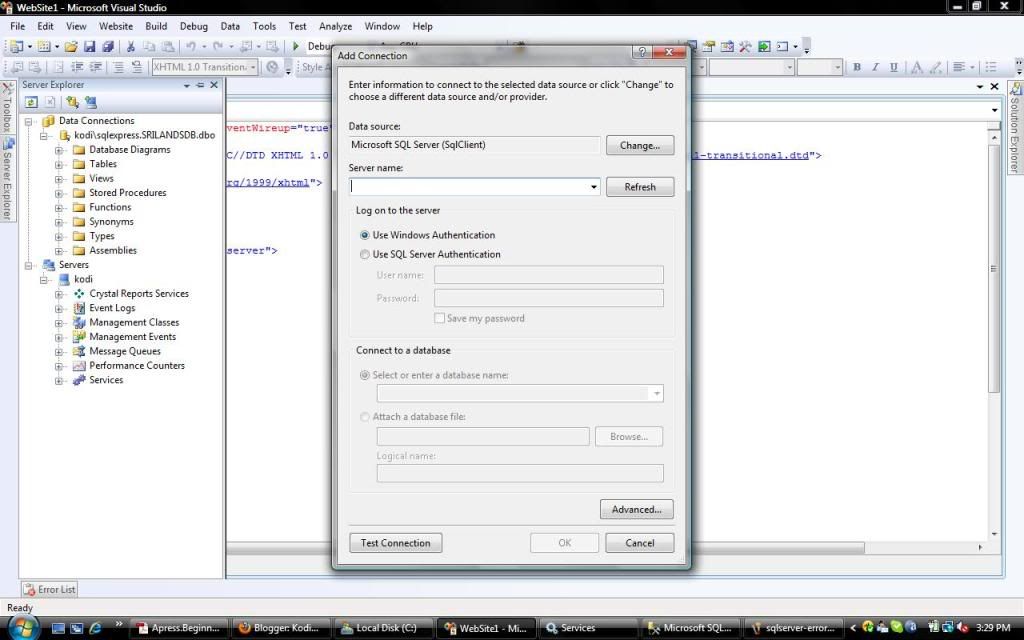Select Crystal Reports Services tree item
Image resolution: width=1024 pixels, height=640 pixels.
[x=138, y=294]
